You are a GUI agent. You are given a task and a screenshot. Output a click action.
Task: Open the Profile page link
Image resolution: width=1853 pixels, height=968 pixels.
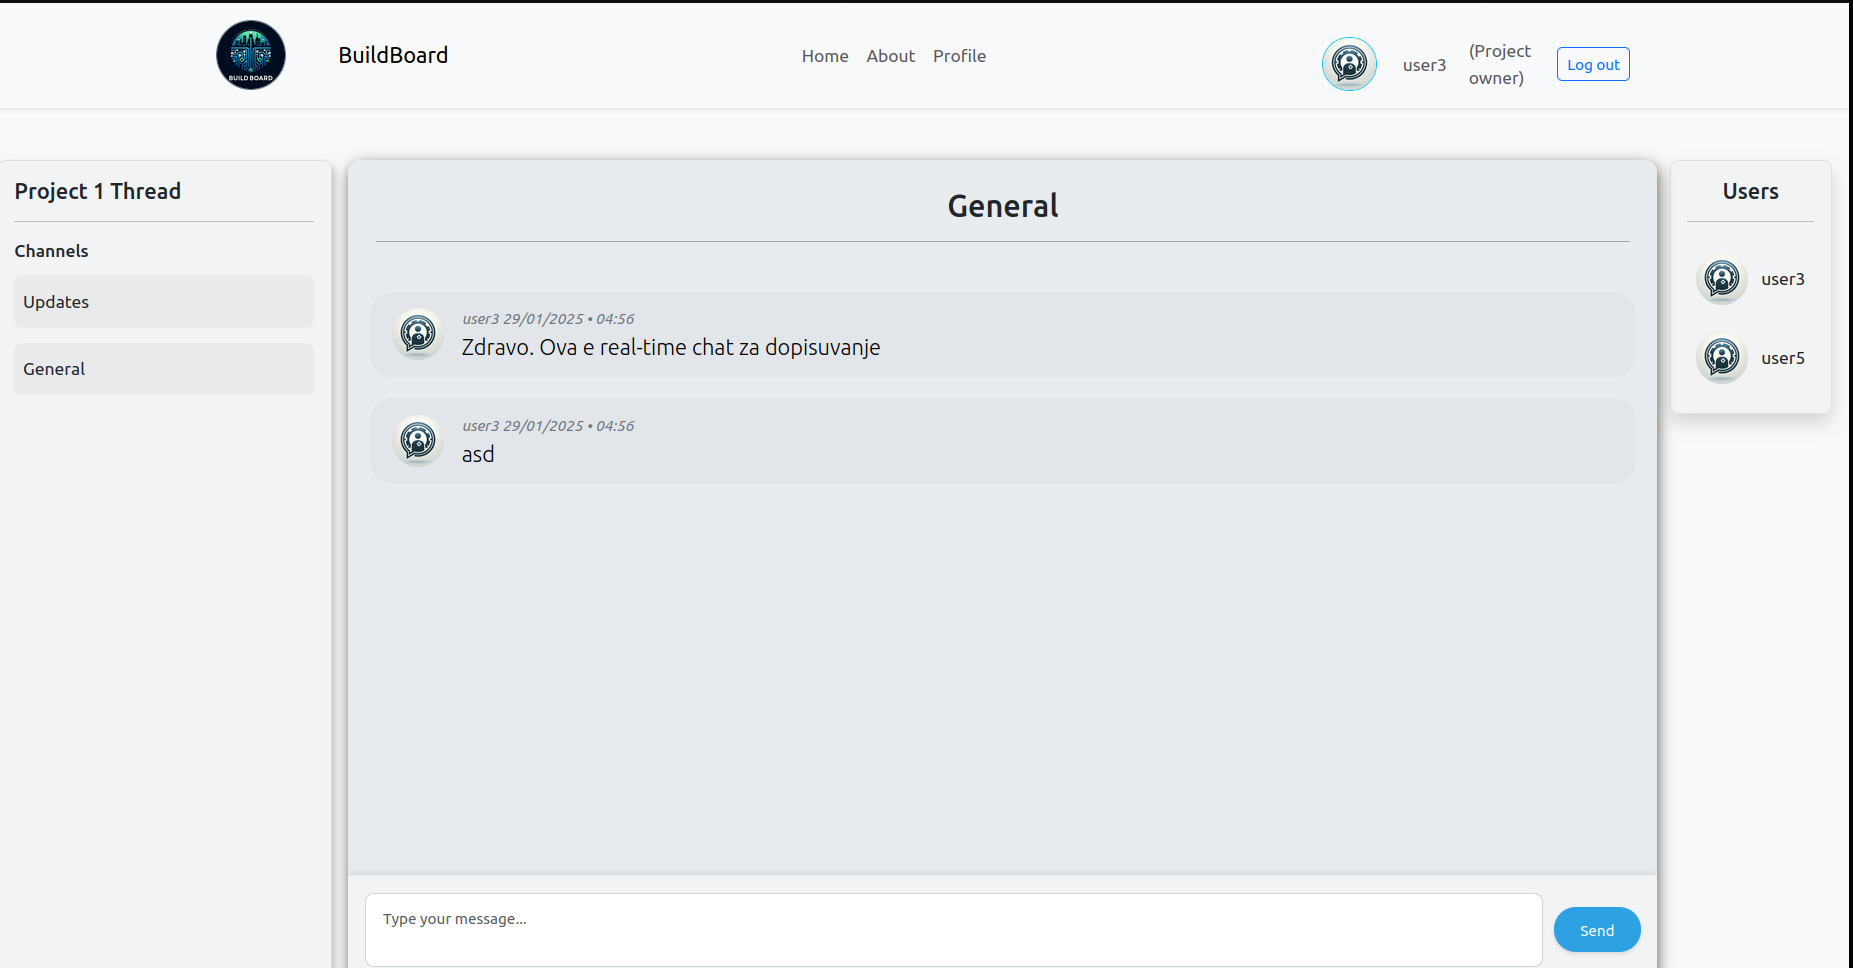(959, 57)
